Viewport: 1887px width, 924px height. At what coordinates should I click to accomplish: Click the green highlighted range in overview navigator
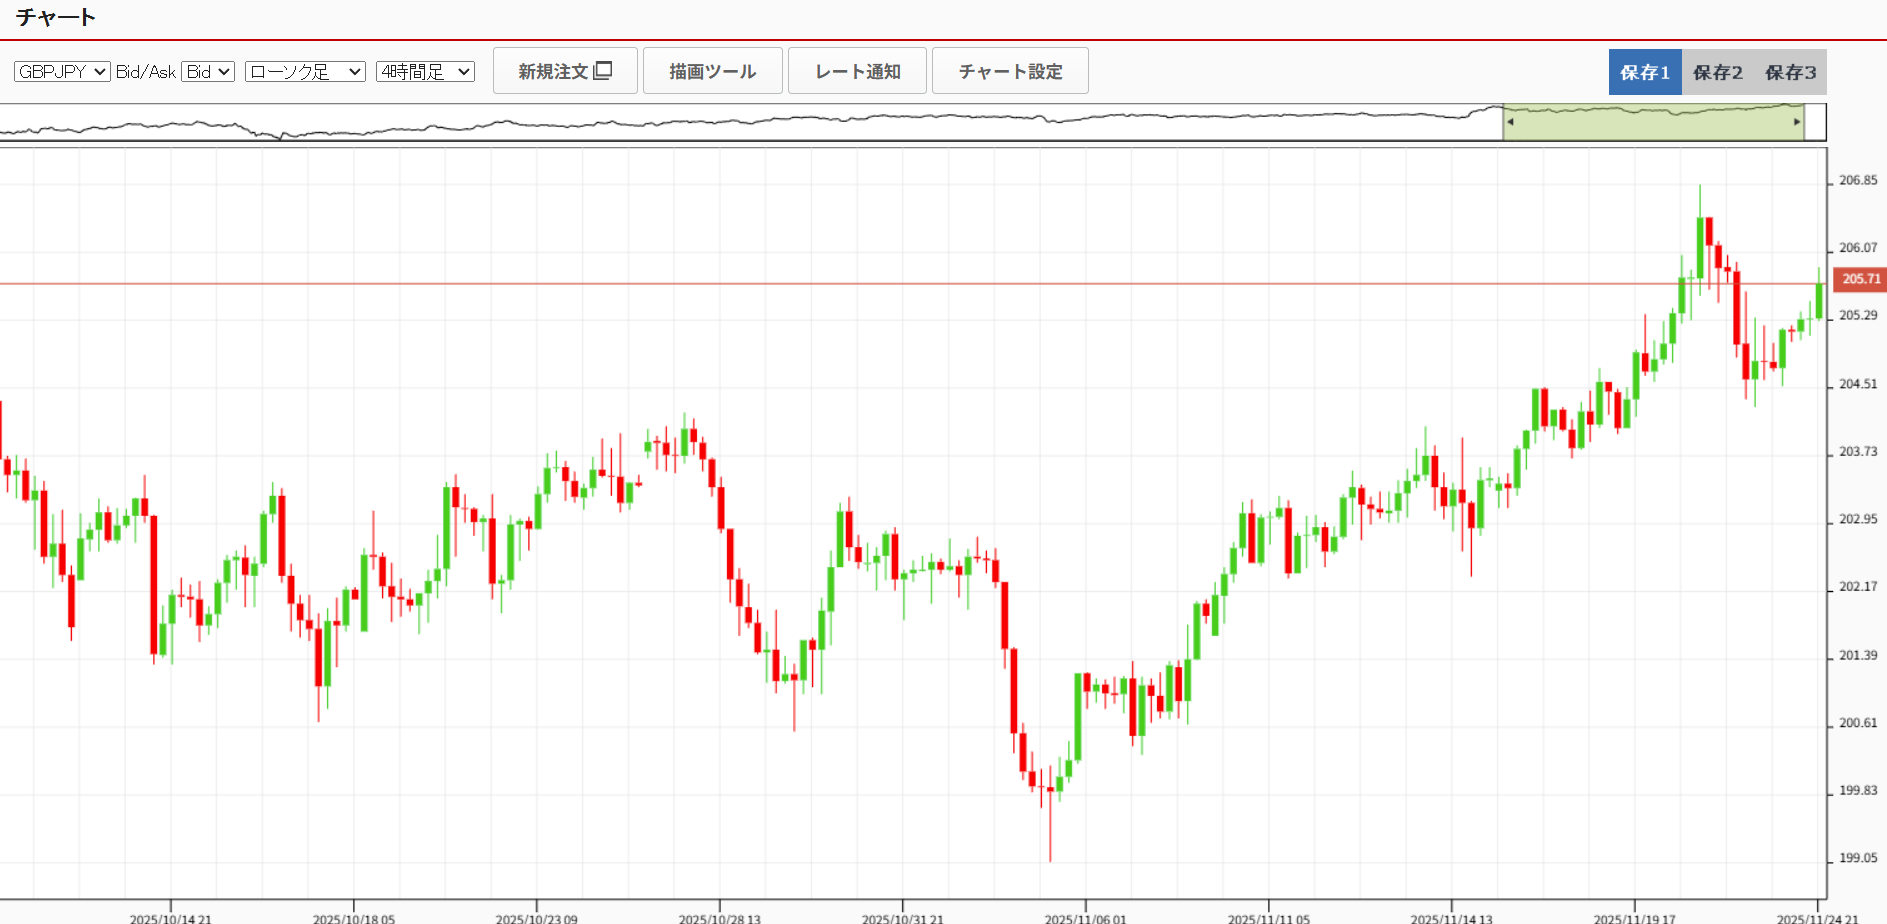pyautogui.click(x=1650, y=123)
